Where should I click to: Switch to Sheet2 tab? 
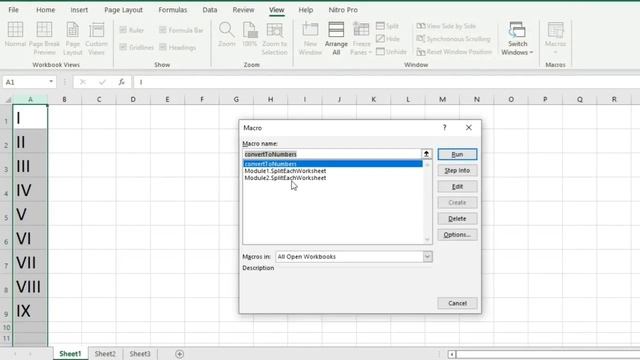[105, 354]
